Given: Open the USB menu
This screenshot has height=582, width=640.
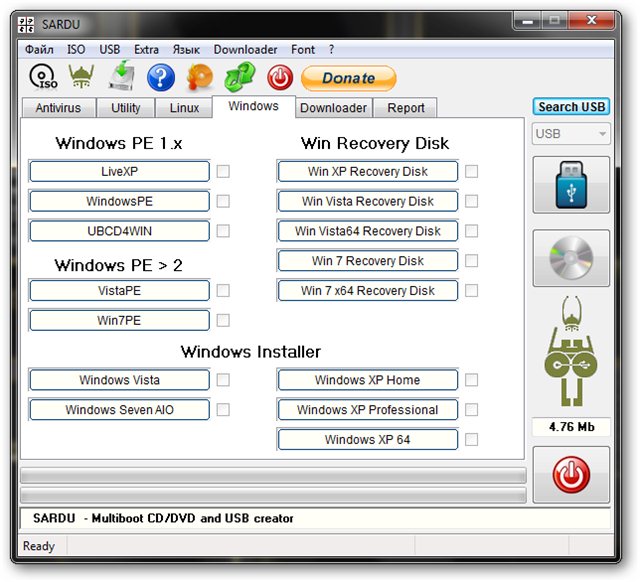Looking at the screenshot, I should [109, 50].
